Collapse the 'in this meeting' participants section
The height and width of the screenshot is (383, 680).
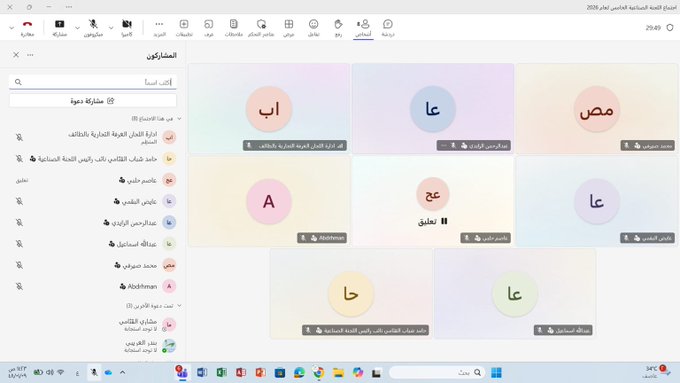point(179,118)
